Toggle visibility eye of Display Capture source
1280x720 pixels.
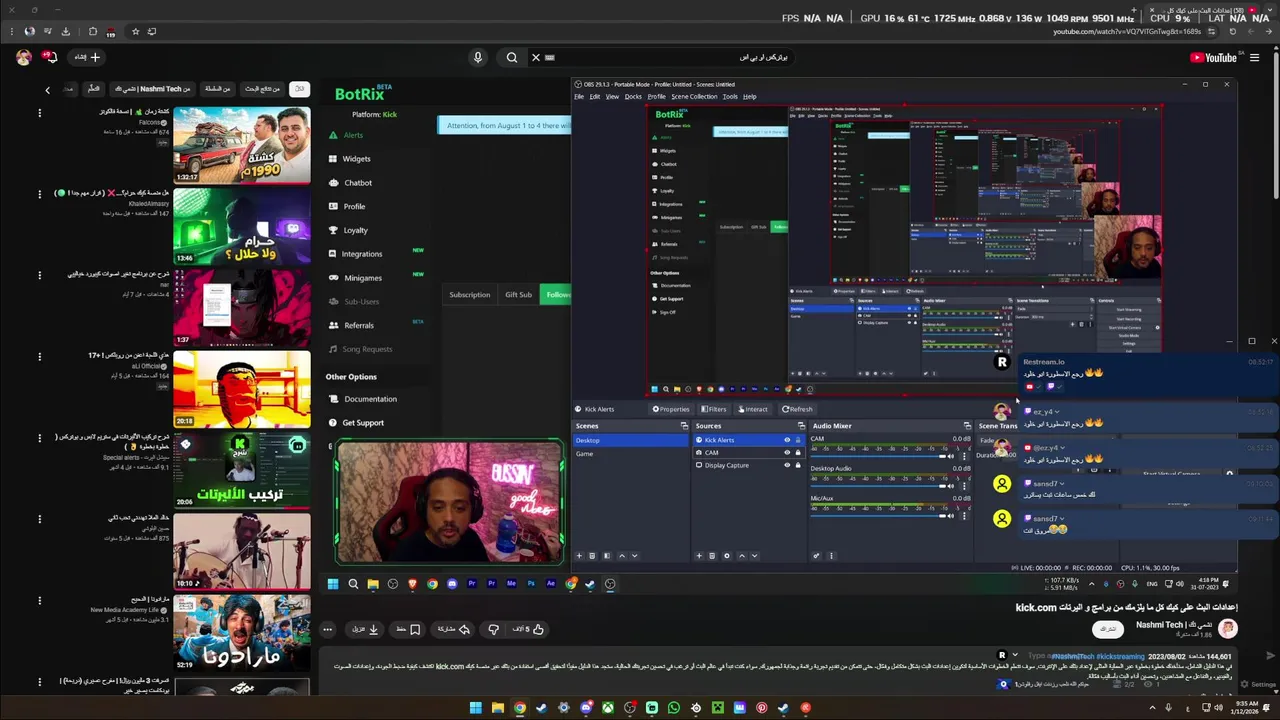click(x=787, y=465)
